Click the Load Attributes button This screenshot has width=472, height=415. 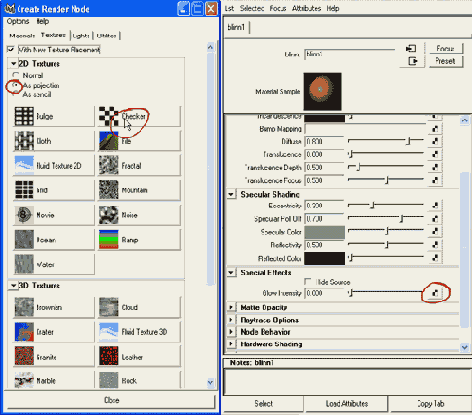(x=347, y=404)
